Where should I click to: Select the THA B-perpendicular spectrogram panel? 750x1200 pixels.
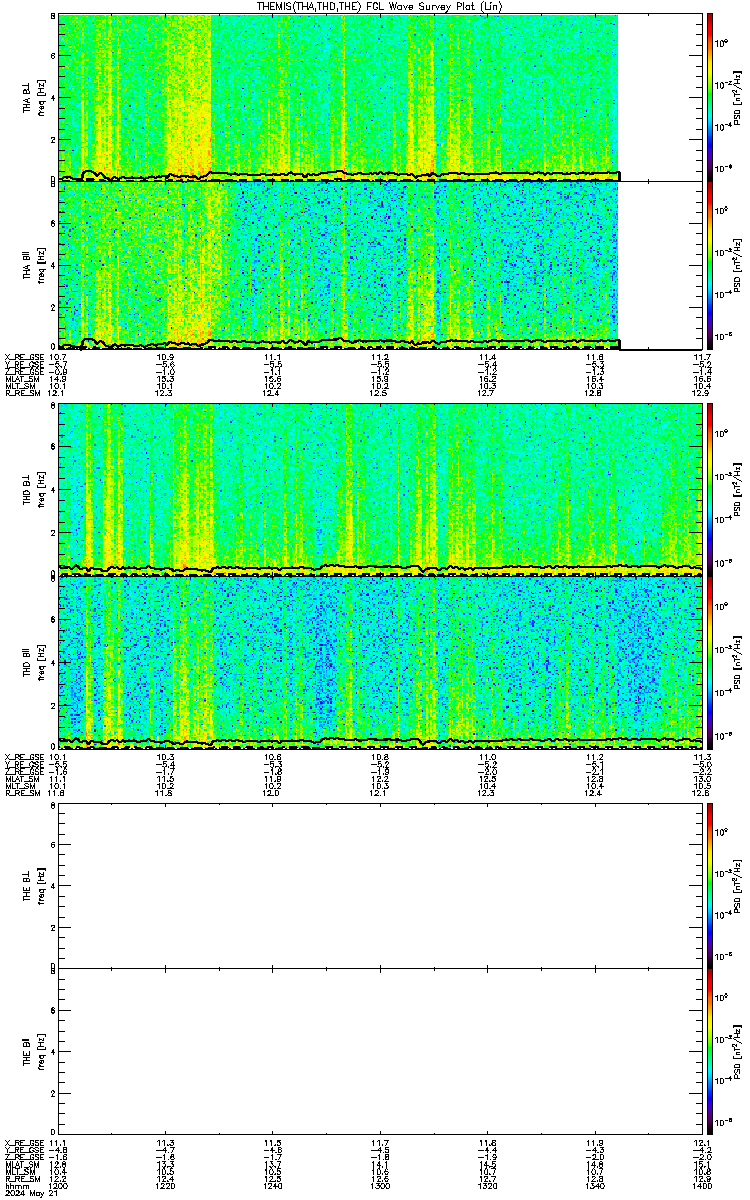pyautogui.click(x=380, y=97)
